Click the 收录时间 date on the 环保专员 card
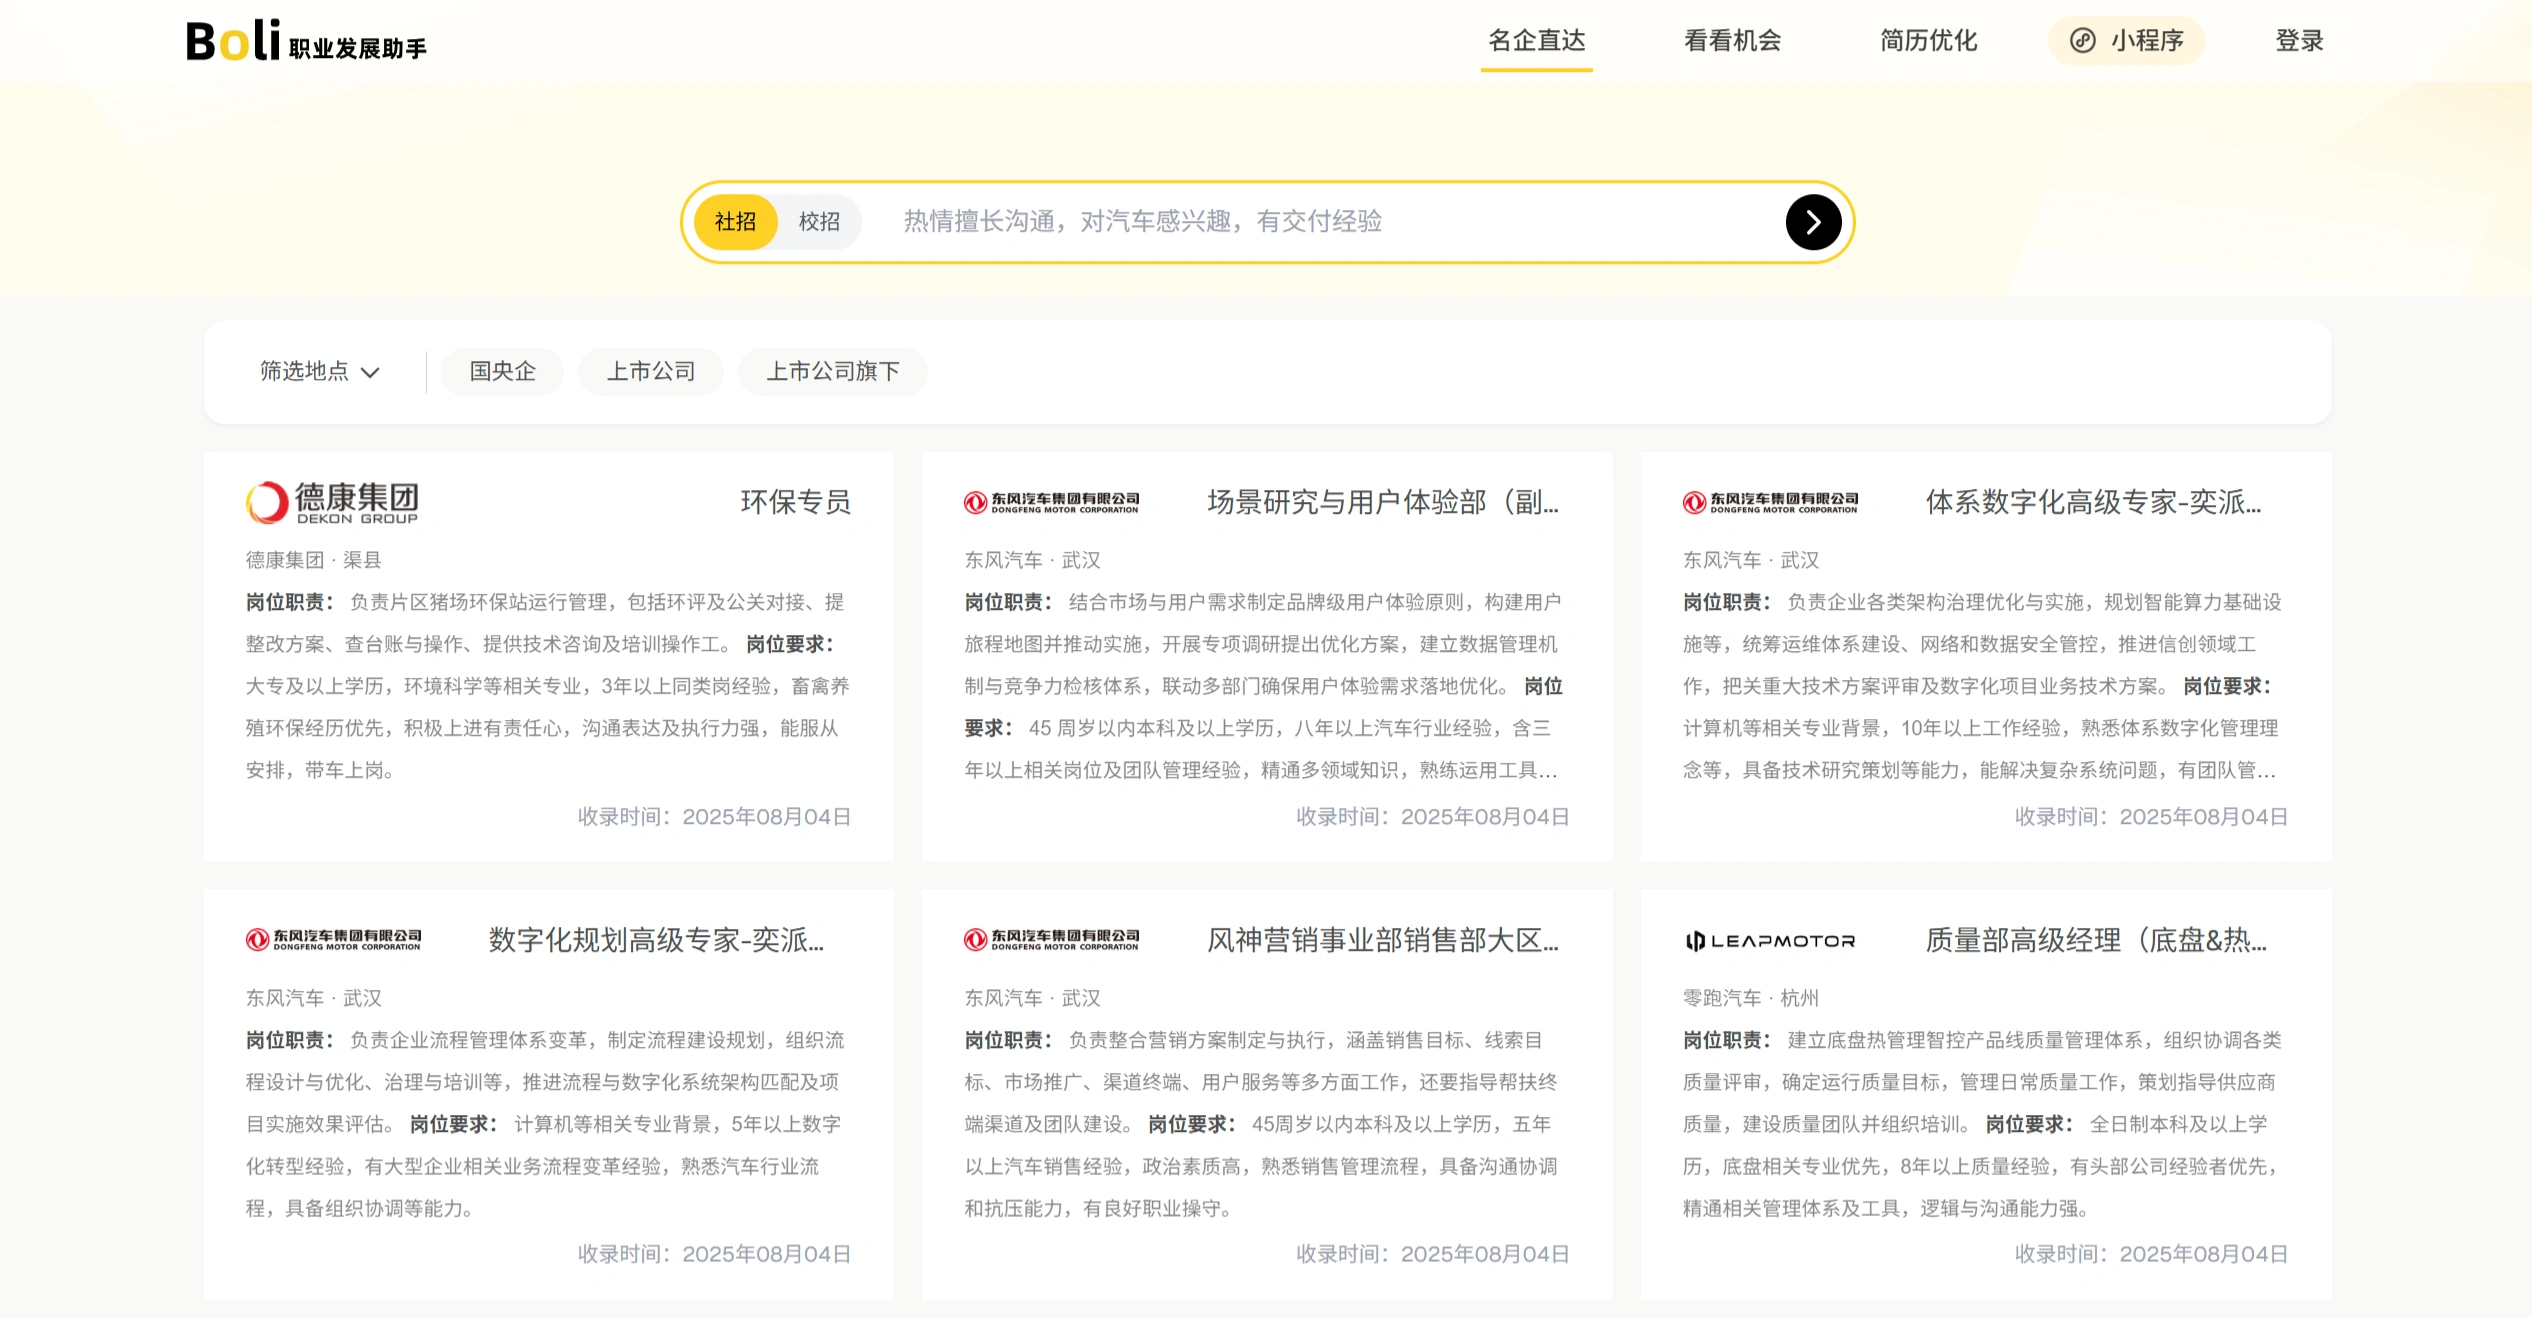Image resolution: width=2532 pixels, height=1318 pixels. [714, 817]
